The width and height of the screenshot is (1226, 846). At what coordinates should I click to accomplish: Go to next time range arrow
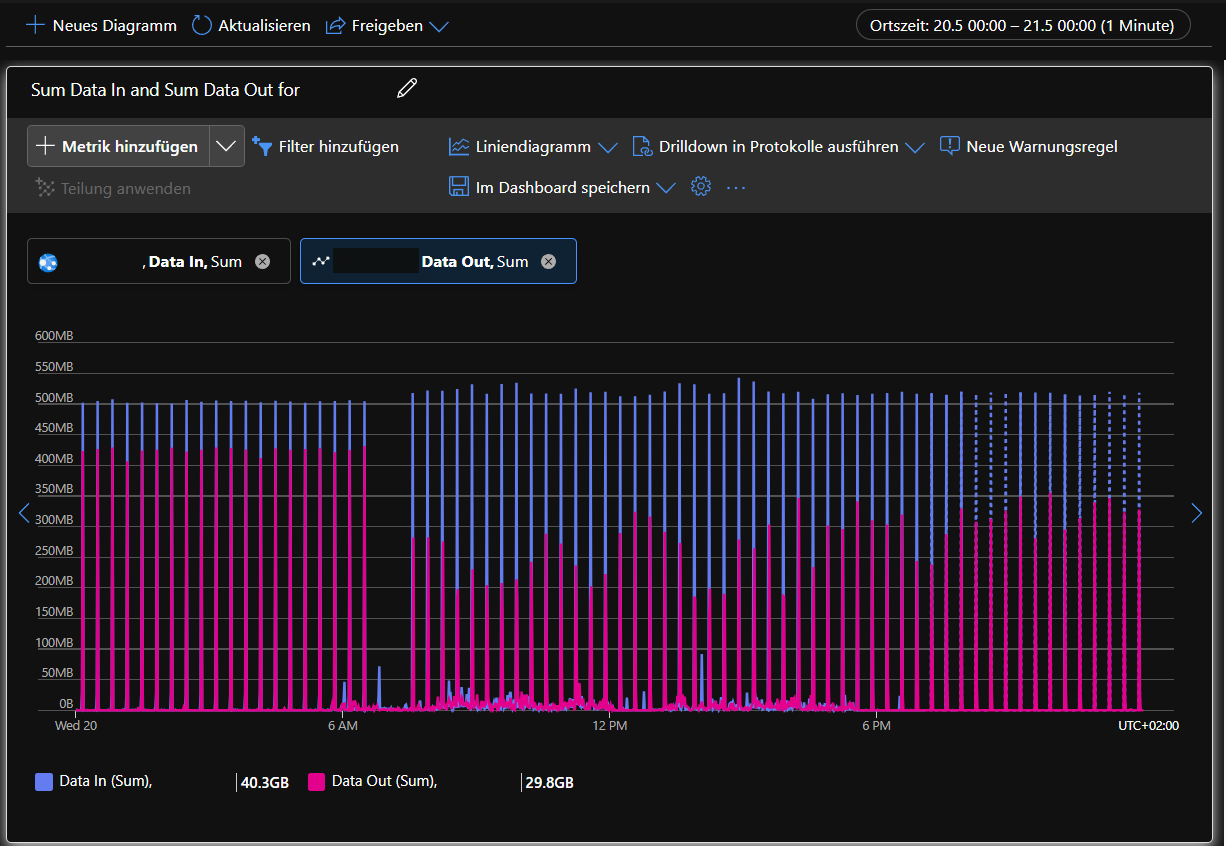tap(1197, 513)
